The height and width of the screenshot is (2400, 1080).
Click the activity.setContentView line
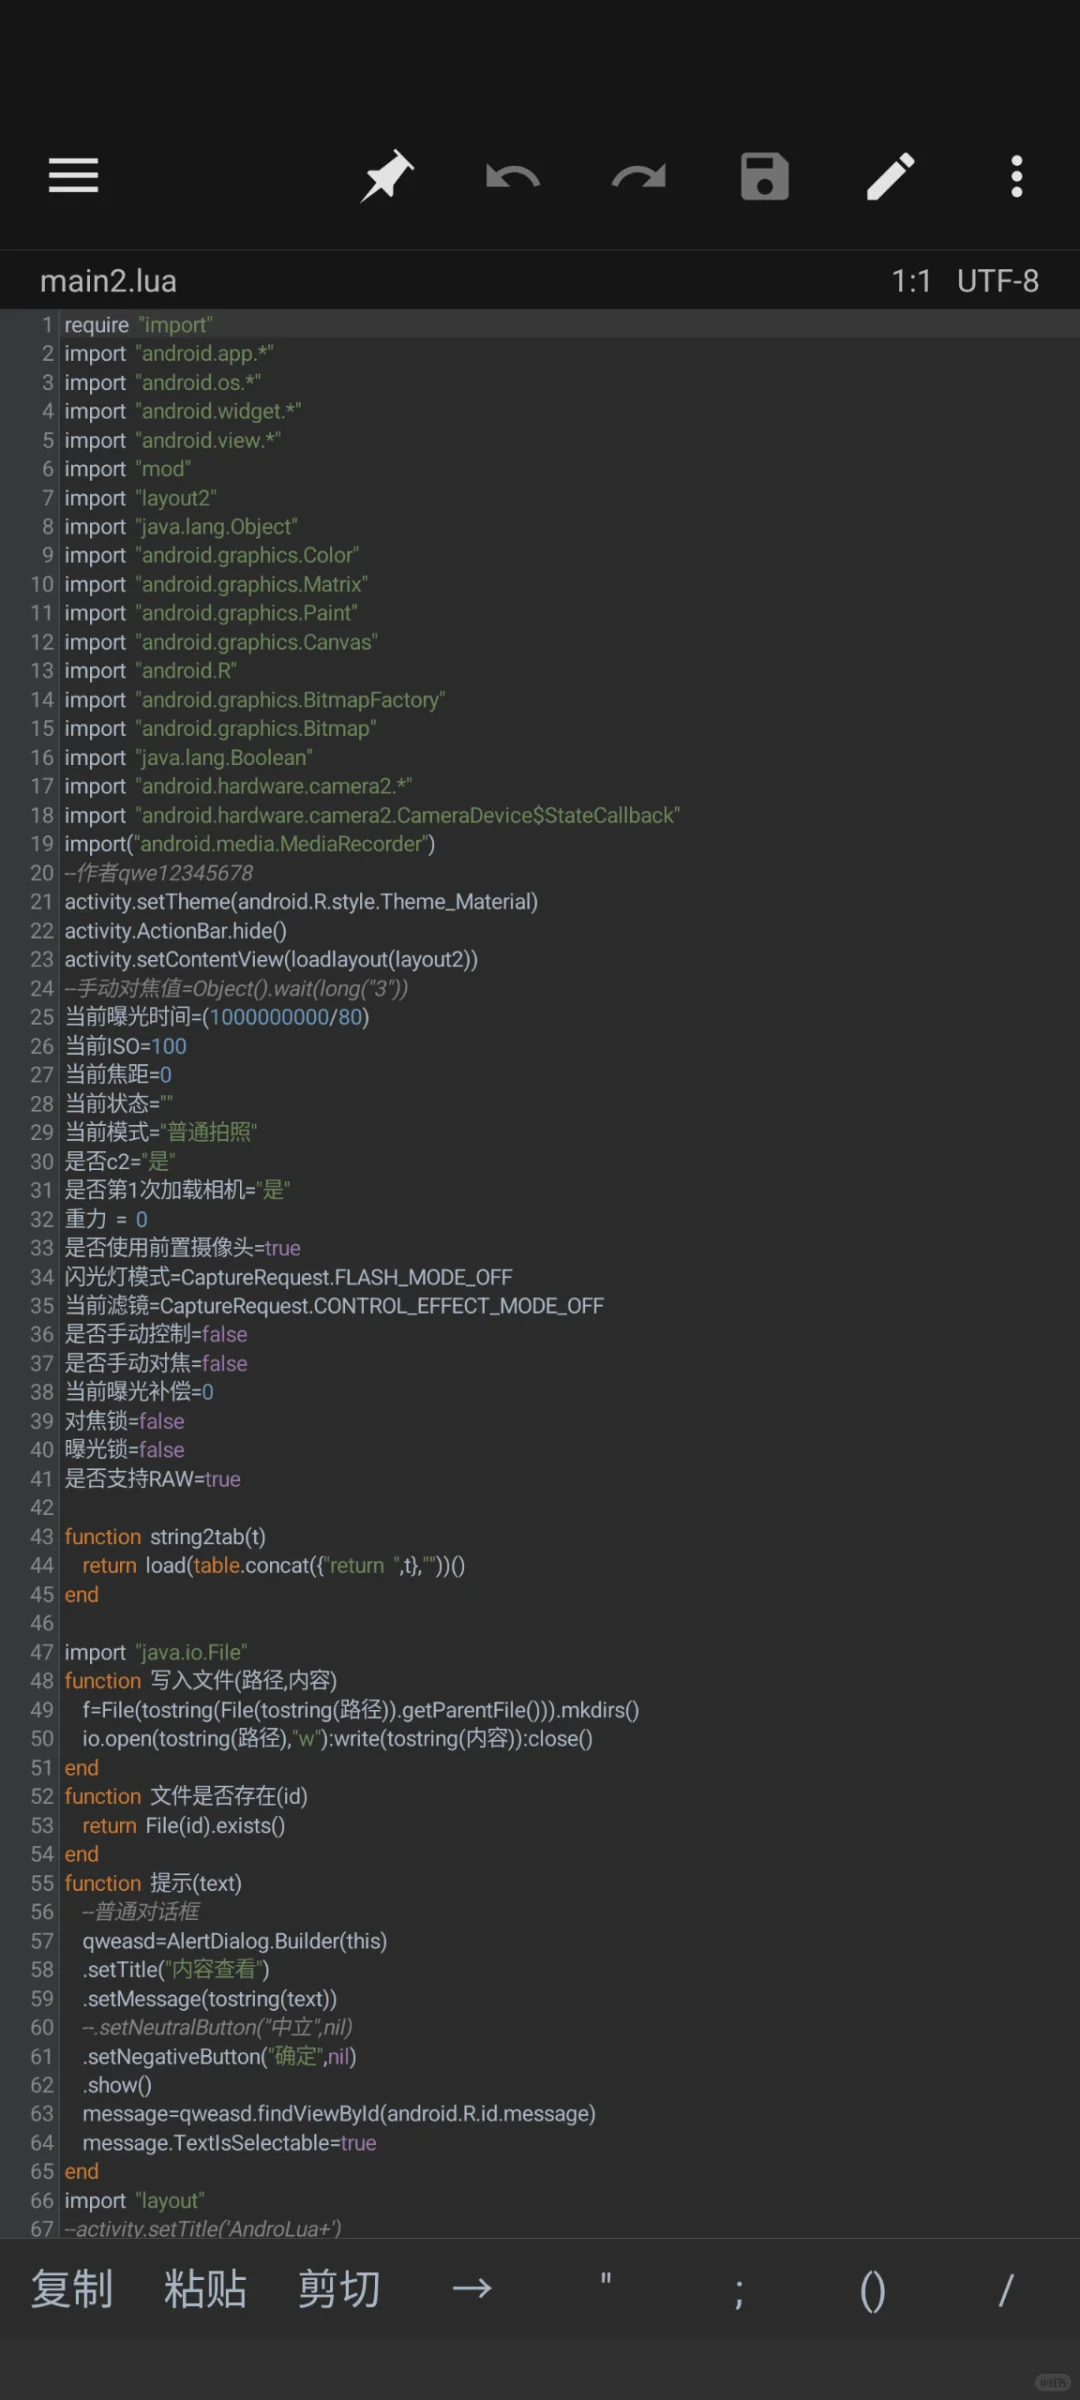click(x=271, y=959)
